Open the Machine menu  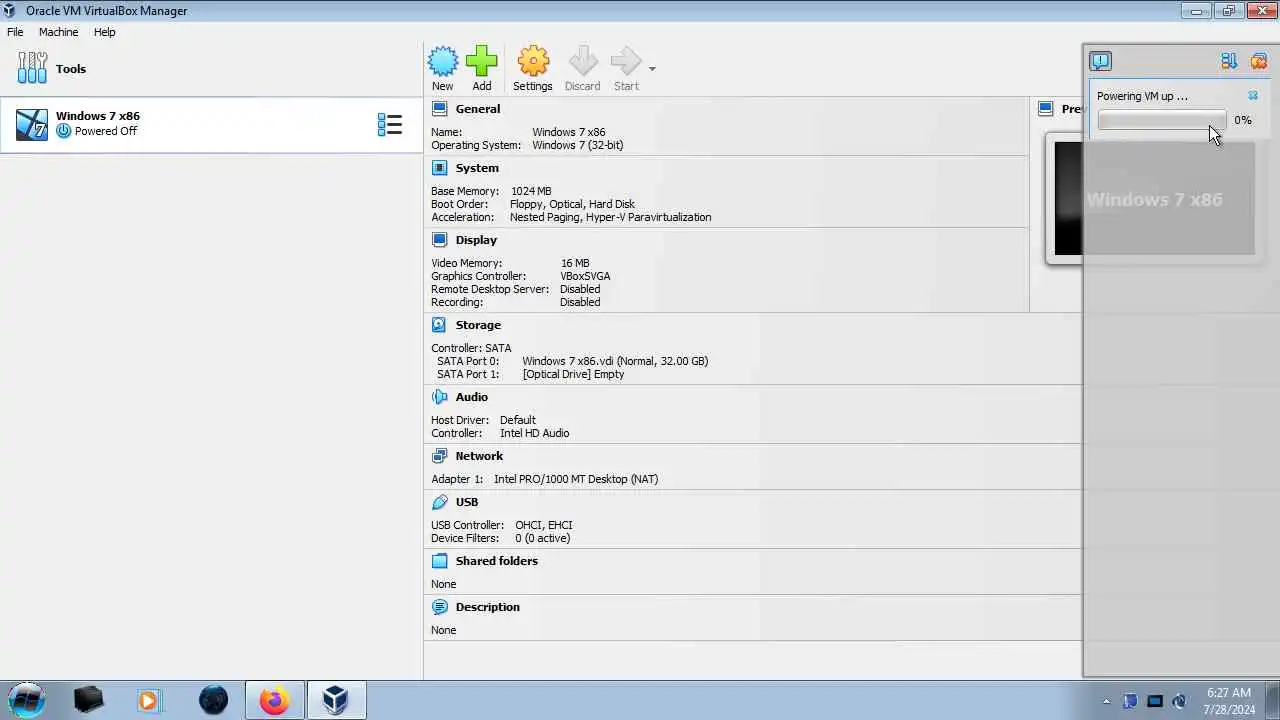click(x=58, y=32)
